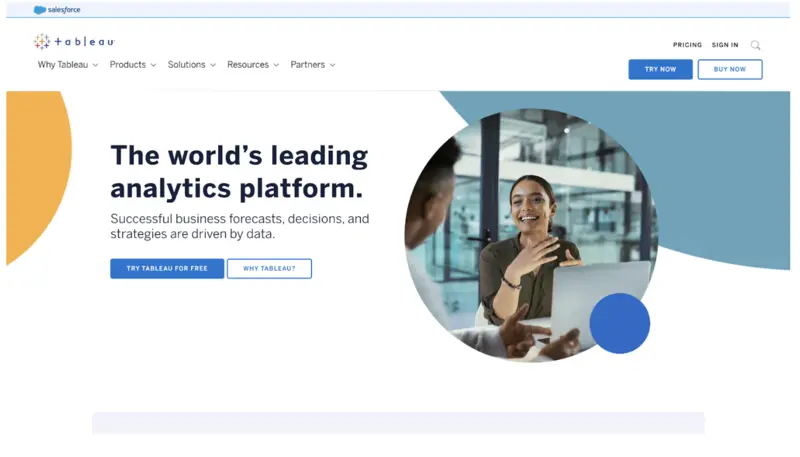Image resolution: width=800 pixels, height=457 pixels.
Task: Click the Why Tableau? outlined button
Action: tap(269, 268)
